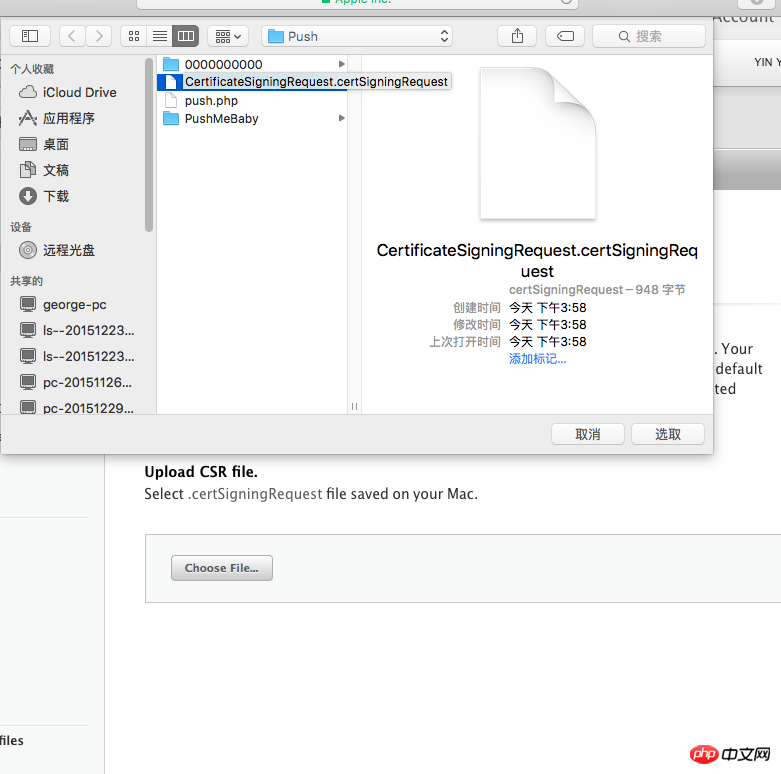
Task: Click the sidebar scrollbar
Action: tap(148, 145)
